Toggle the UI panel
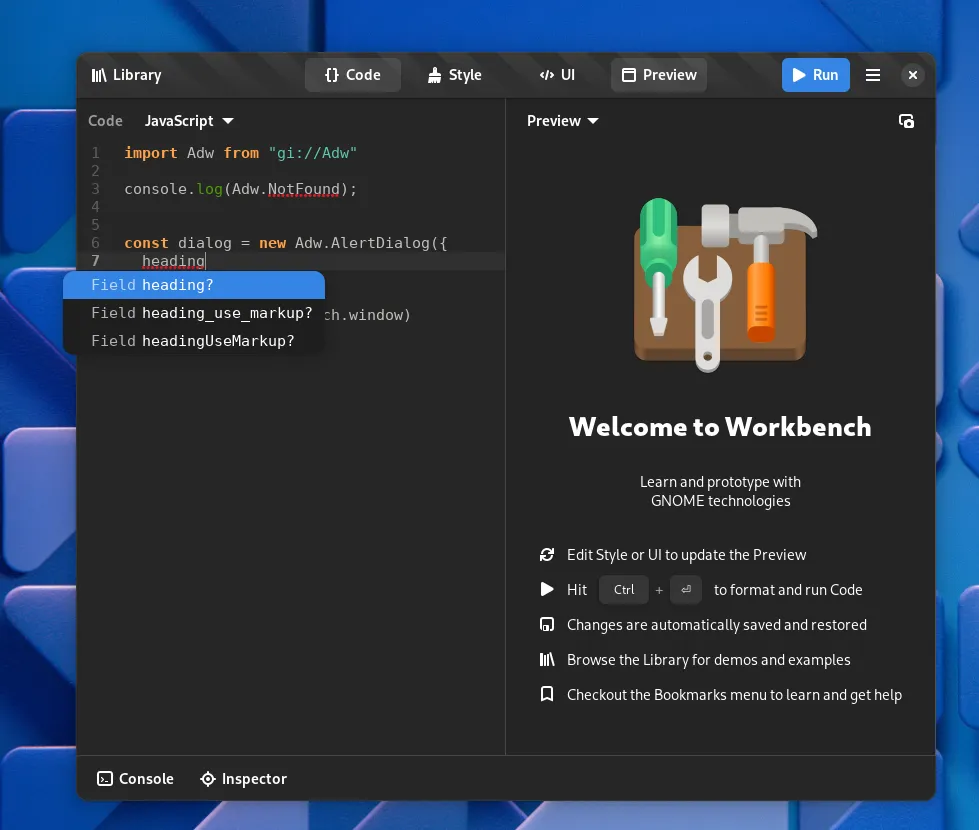Image resolution: width=979 pixels, height=830 pixels. [557, 75]
